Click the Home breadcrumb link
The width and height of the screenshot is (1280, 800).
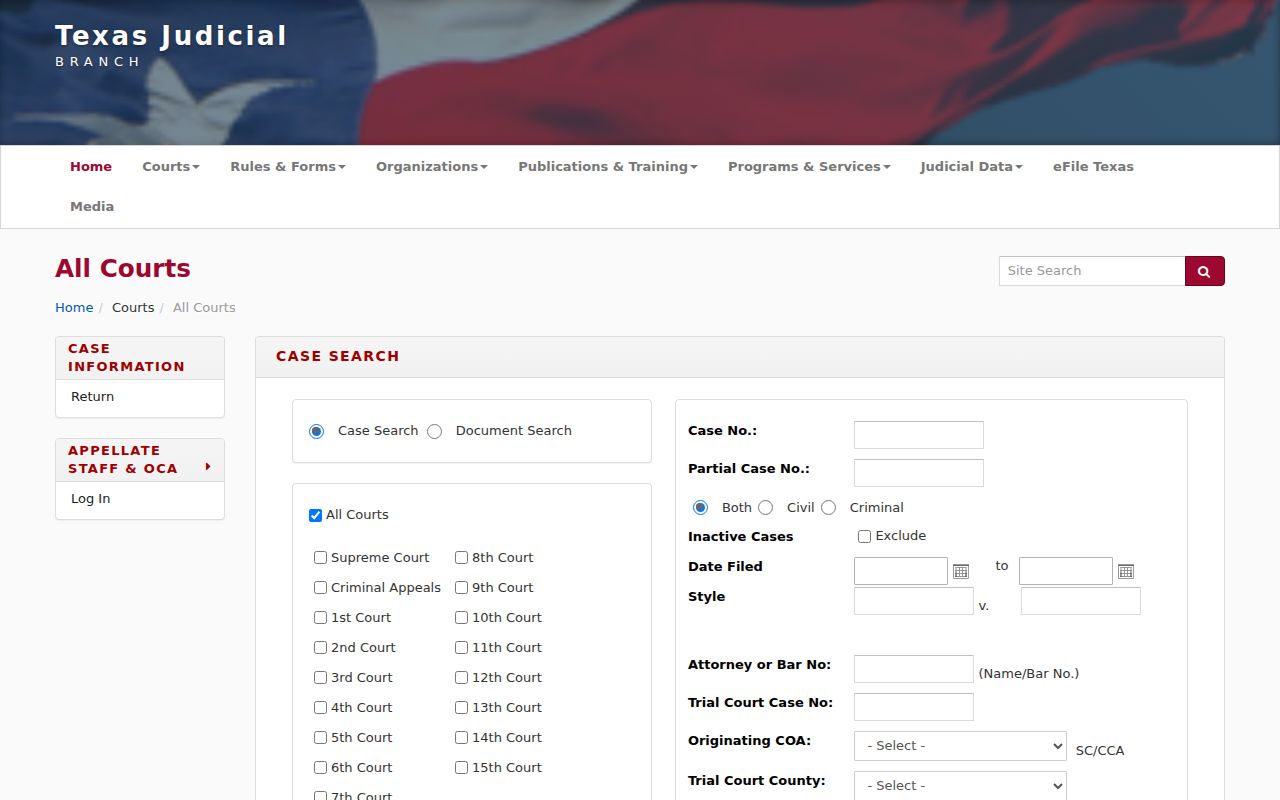[x=74, y=308]
